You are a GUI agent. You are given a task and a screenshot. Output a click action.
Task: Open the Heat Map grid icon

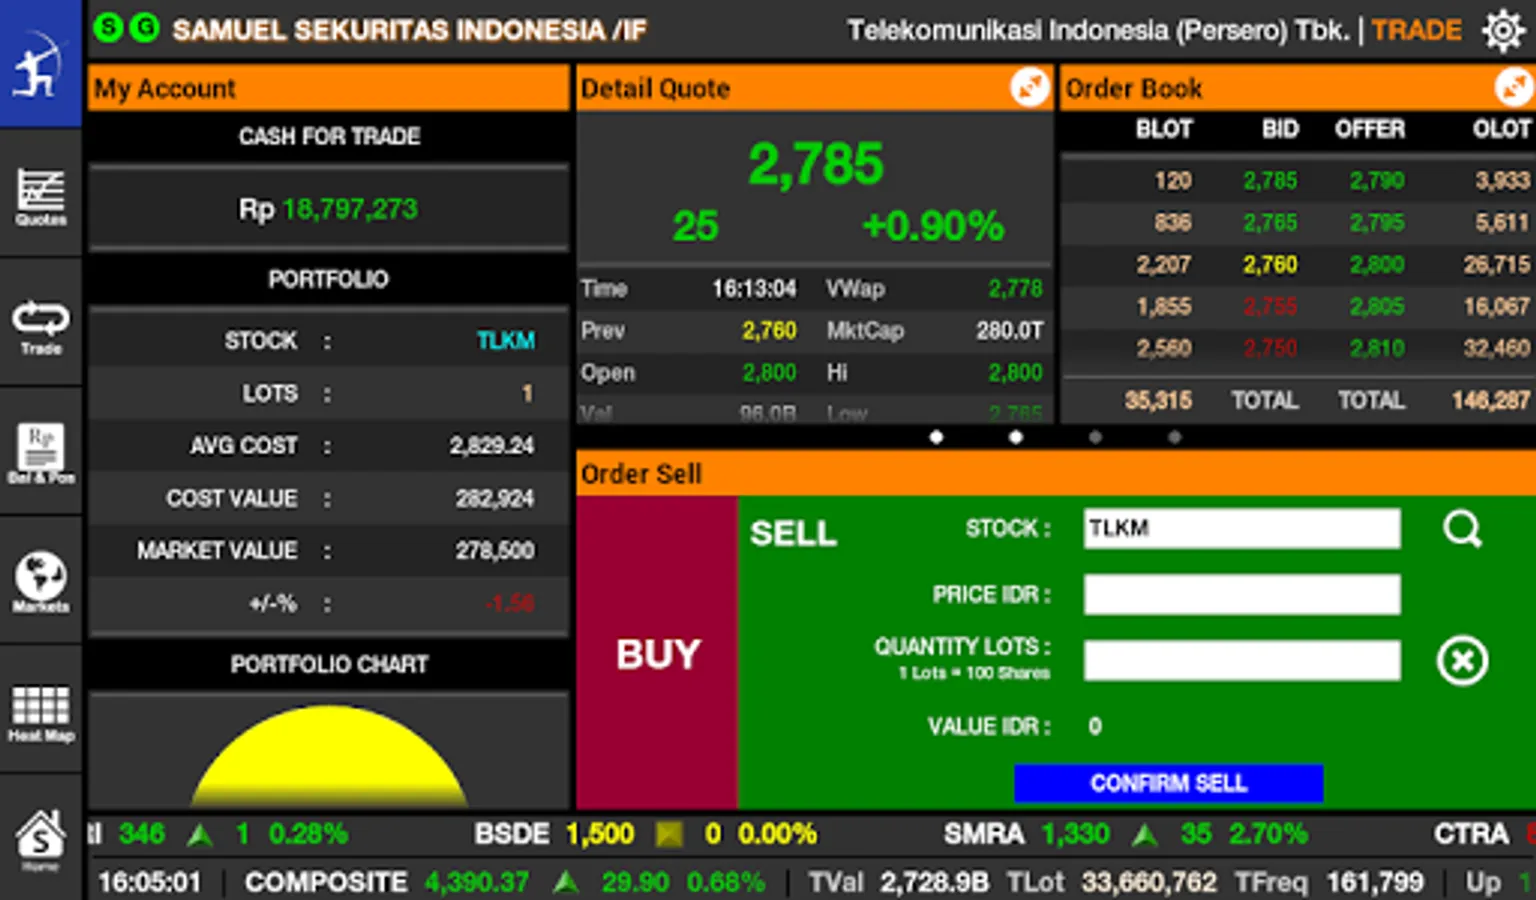[40, 712]
